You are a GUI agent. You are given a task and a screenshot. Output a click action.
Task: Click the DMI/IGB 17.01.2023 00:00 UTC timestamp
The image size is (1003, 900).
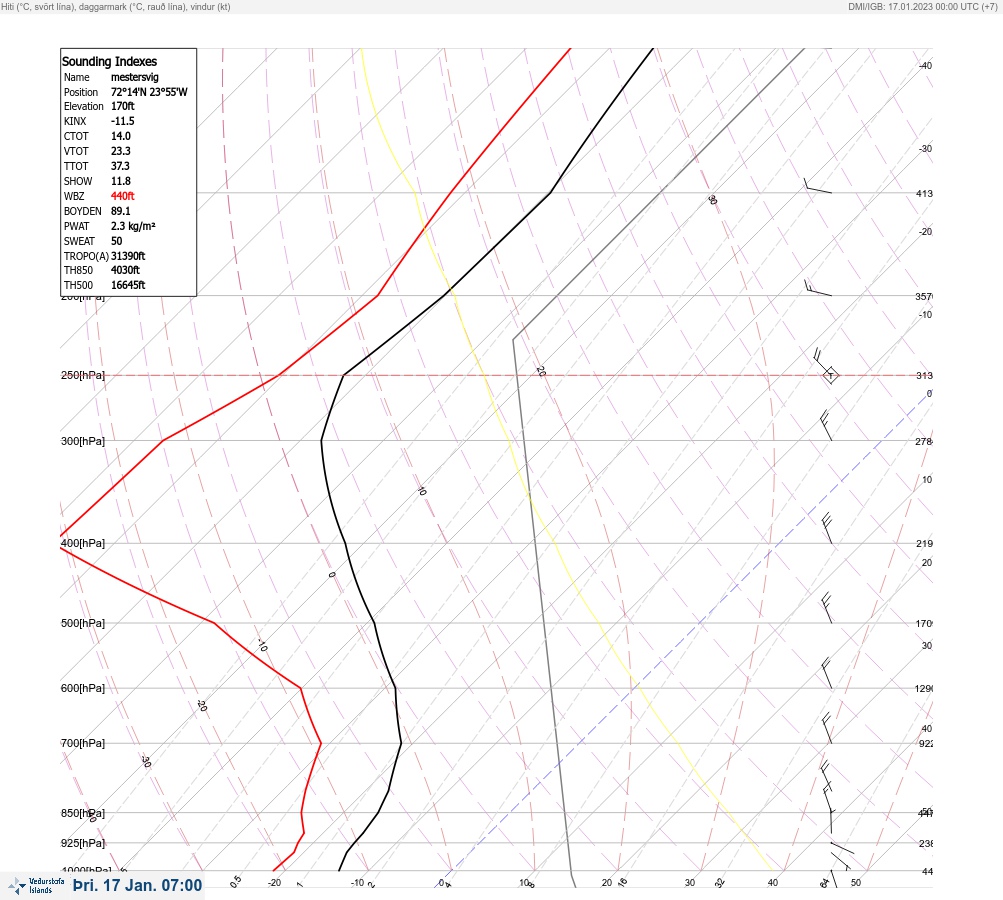[922, 7]
